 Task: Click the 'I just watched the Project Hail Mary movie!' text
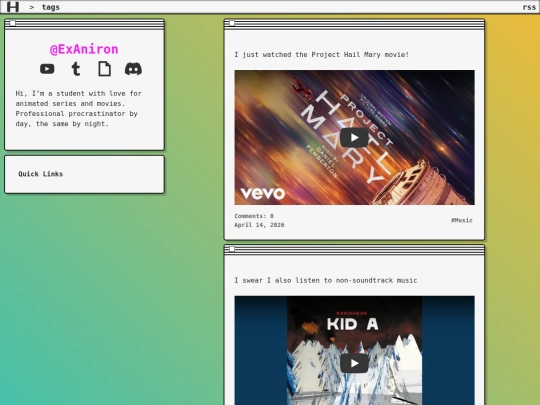point(322,54)
